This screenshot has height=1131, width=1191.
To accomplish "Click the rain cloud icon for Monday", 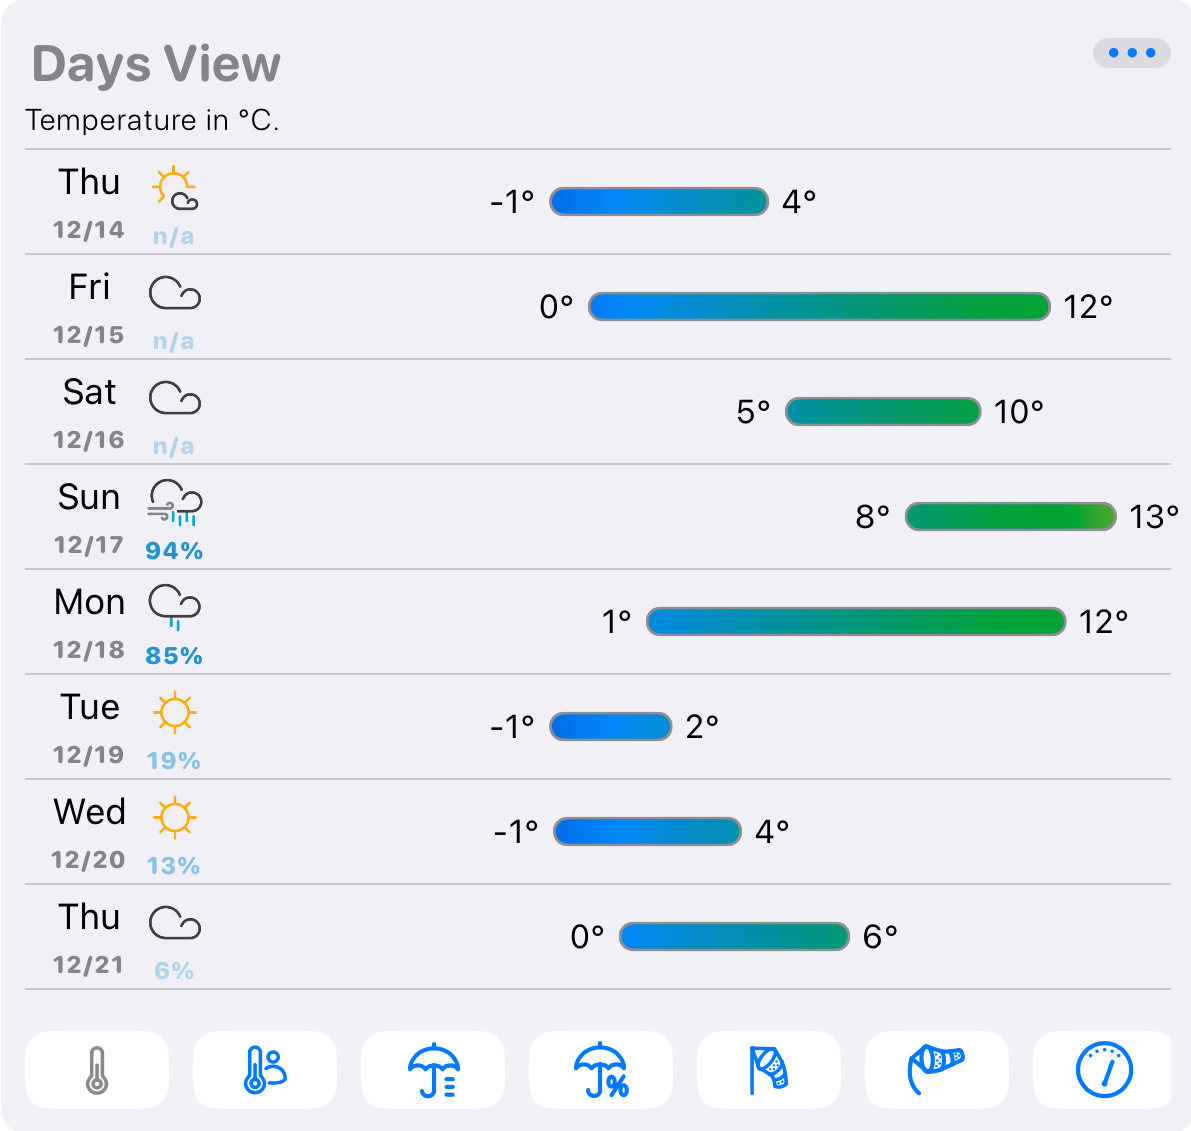I will (x=174, y=607).
